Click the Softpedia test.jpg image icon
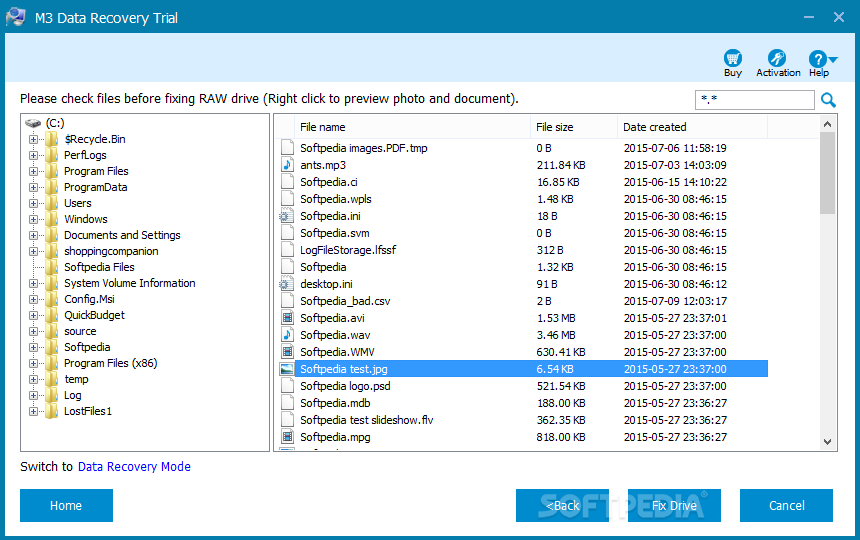 point(287,369)
